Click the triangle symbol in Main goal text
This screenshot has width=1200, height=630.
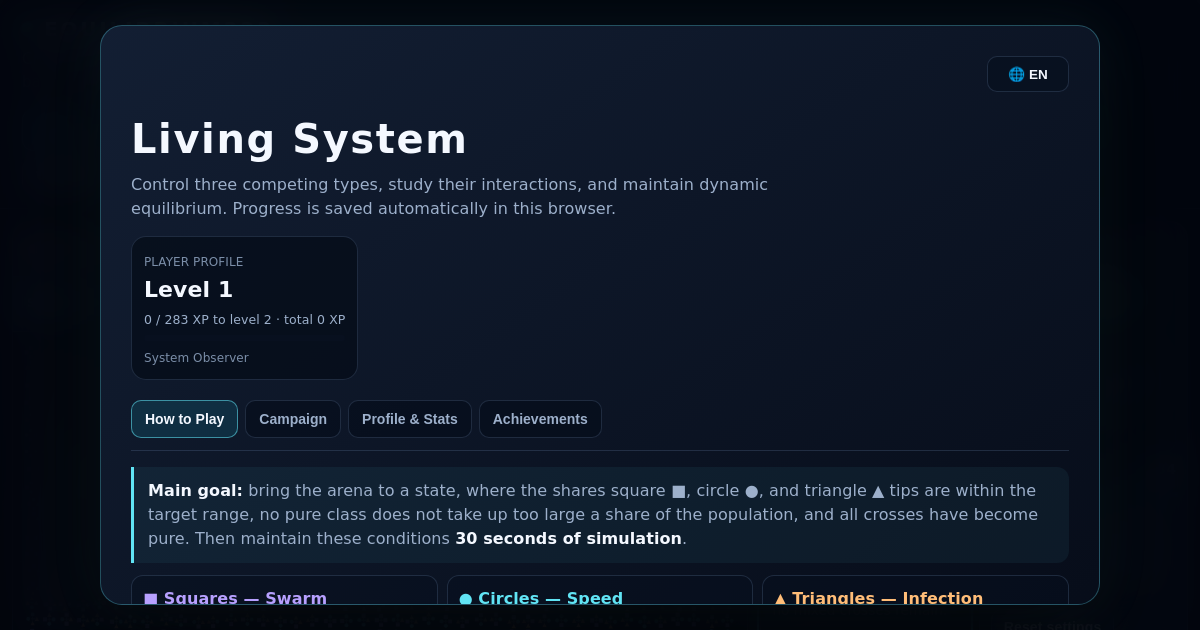pos(877,491)
